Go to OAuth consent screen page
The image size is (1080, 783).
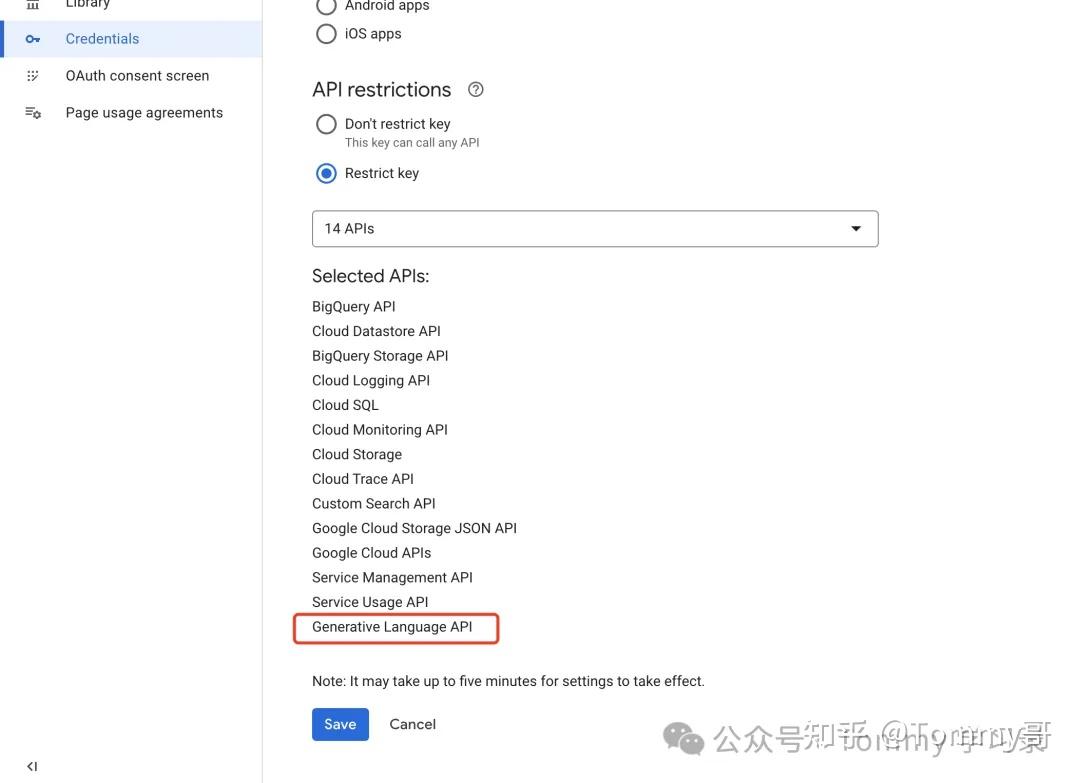(x=137, y=76)
